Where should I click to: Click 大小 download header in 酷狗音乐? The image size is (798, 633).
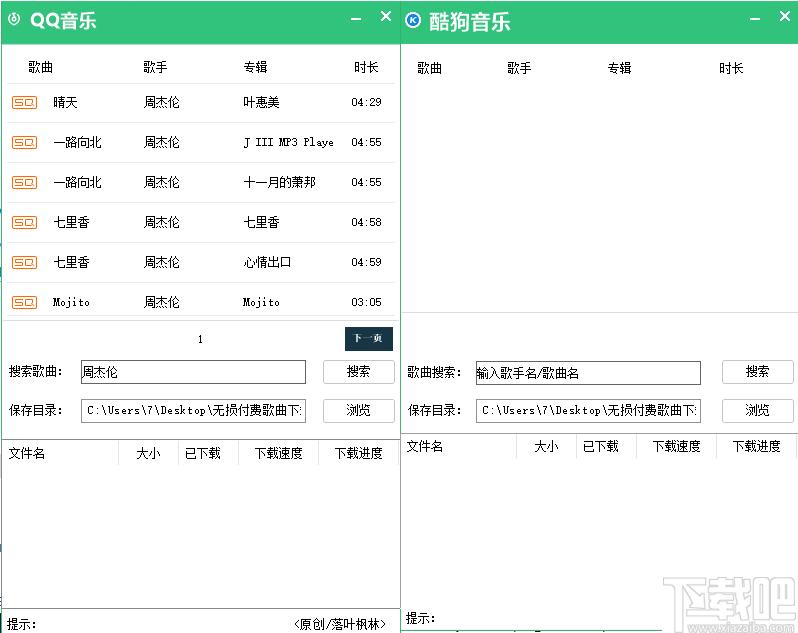(547, 446)
